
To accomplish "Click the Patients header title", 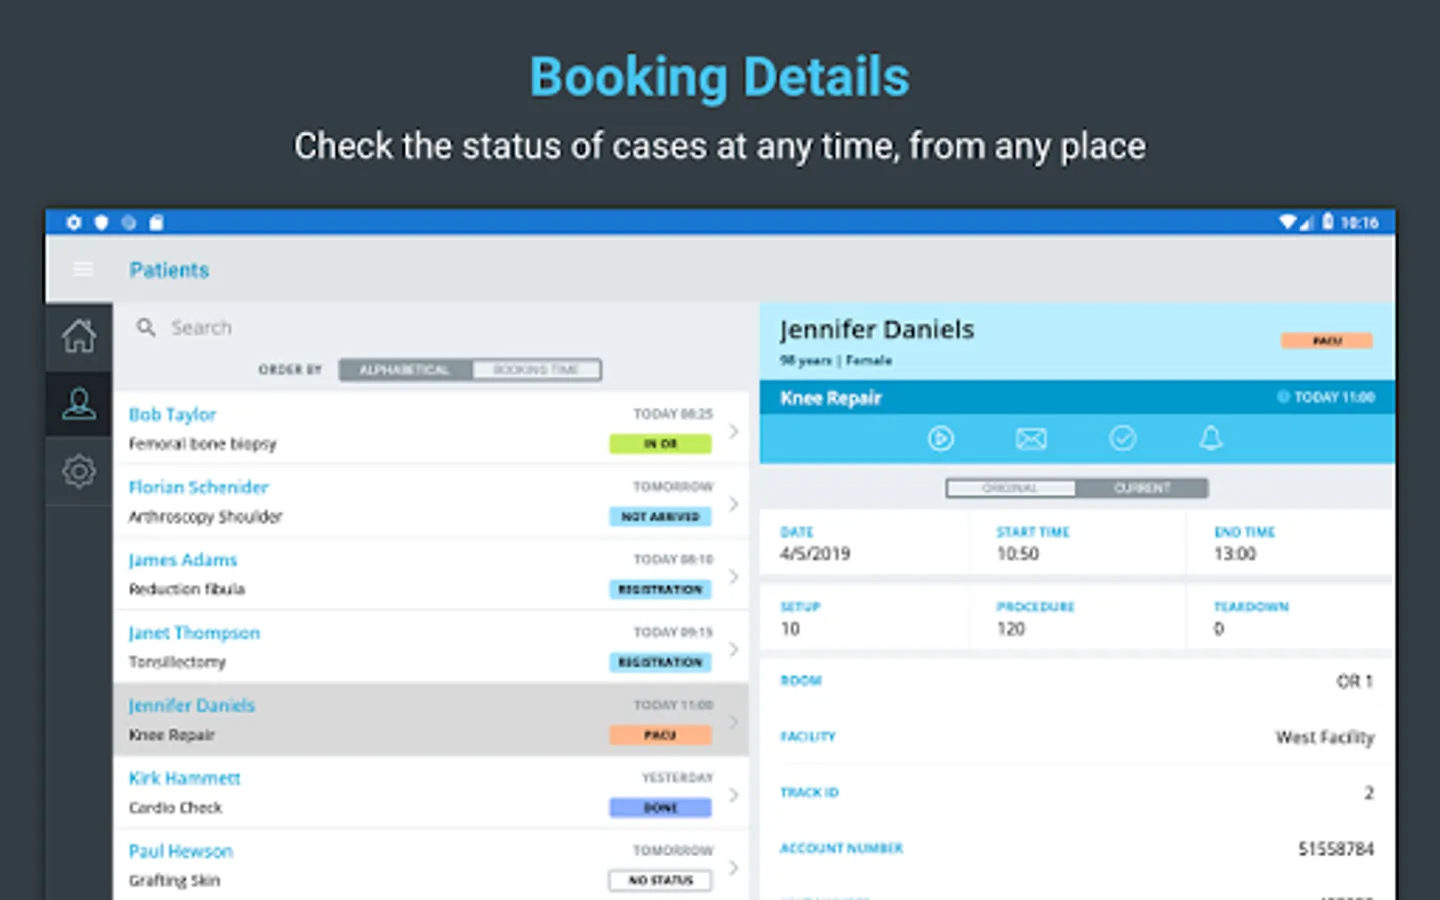I will pyautogui.click(x=169, y=270).
